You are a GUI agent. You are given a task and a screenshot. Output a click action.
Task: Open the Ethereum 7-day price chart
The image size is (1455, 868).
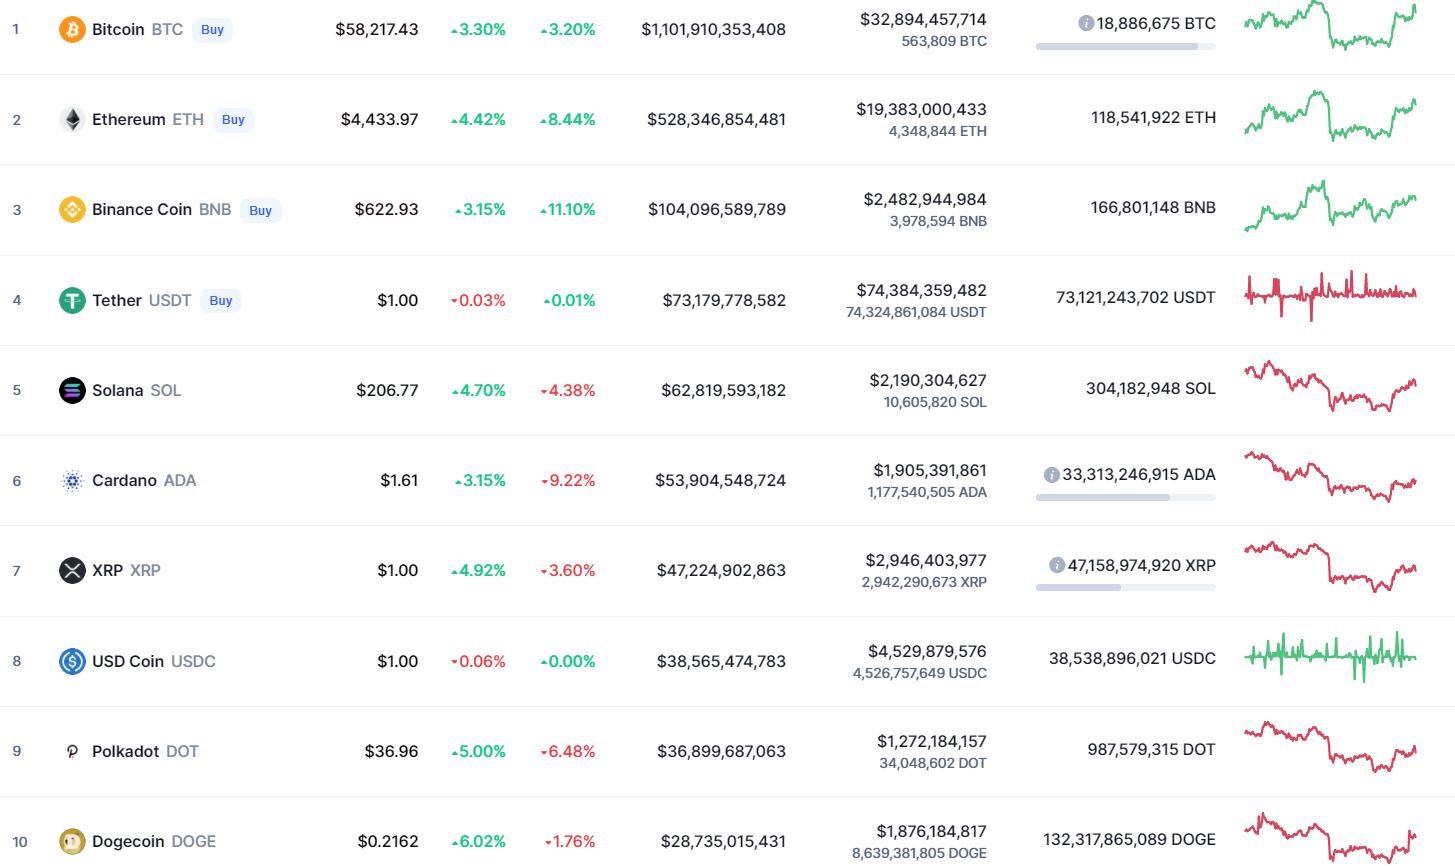point(1330,117)
